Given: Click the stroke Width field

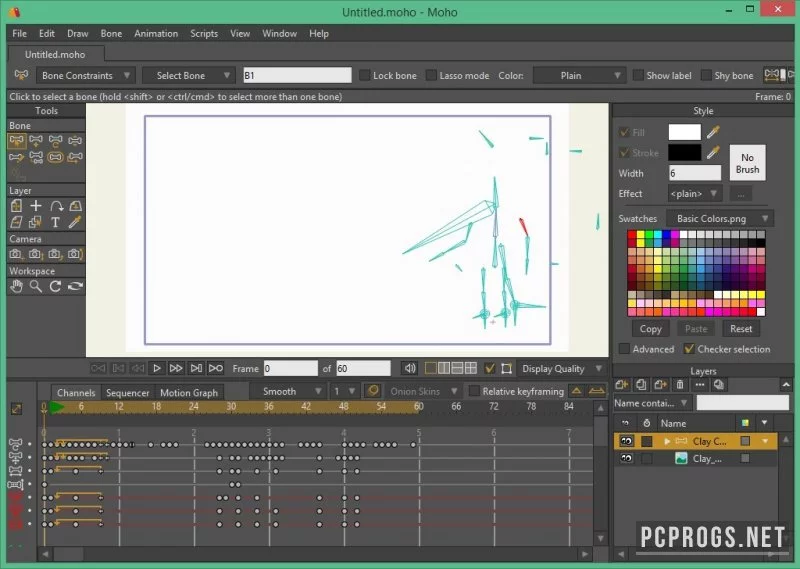Looking at the screenshot, I should point(695,173).
